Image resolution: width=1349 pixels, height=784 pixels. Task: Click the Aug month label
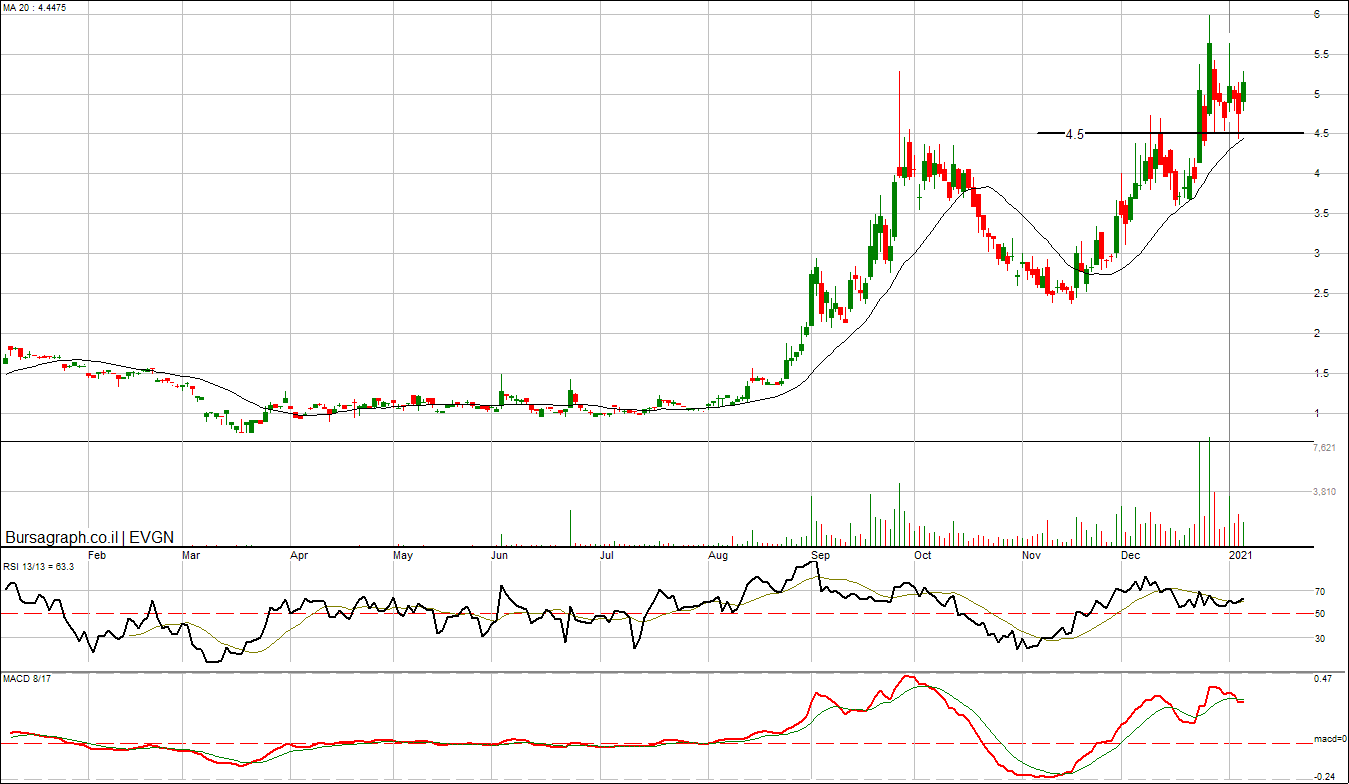pyautogui.click(x=718, y=554)
